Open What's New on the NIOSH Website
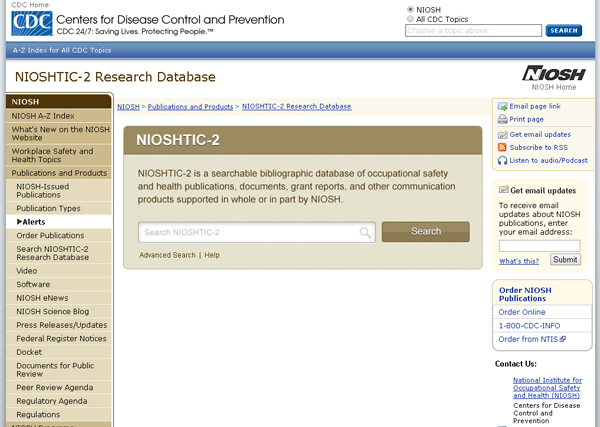Image resolution: width=600 pixels, height=427 pixels. 59,134
